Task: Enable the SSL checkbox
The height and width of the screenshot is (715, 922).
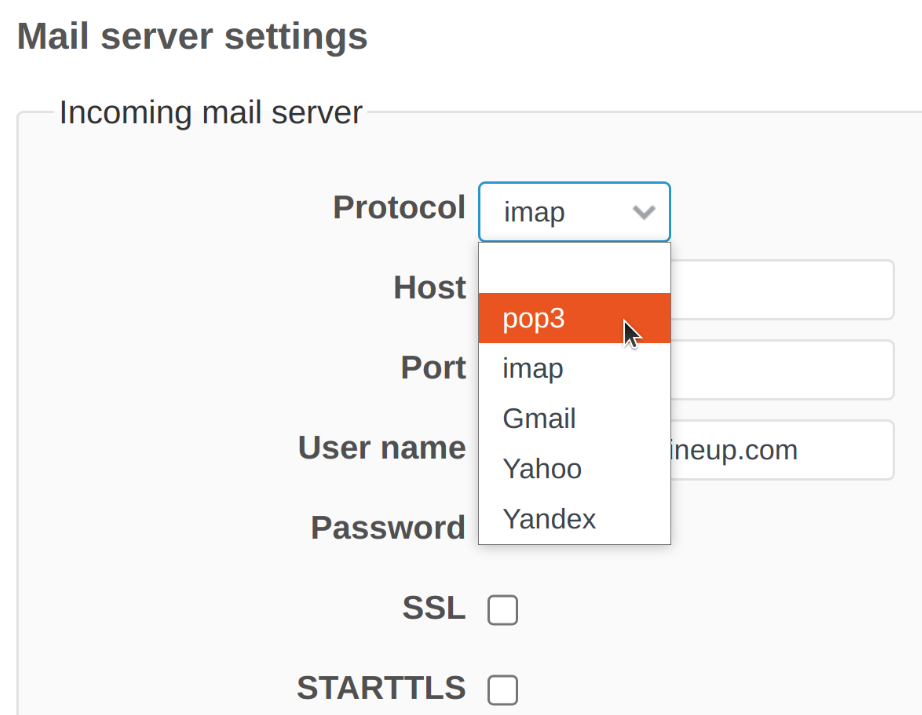Action: tap(502, 609)
